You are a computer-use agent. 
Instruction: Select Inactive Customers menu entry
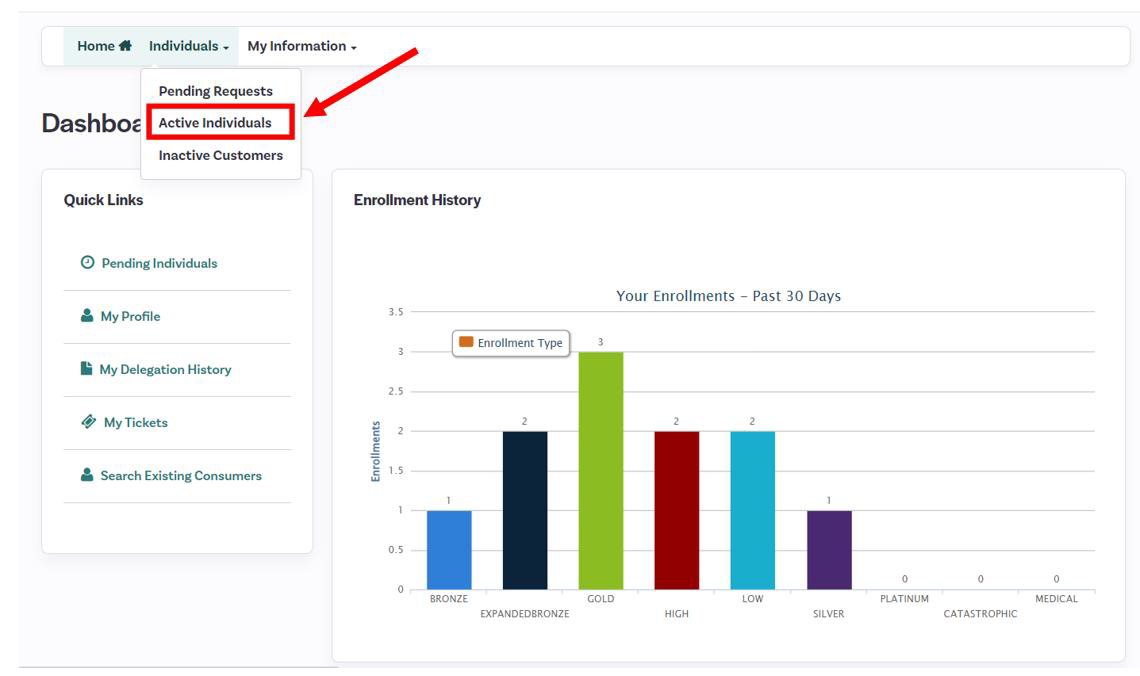(x=220, y=155)
